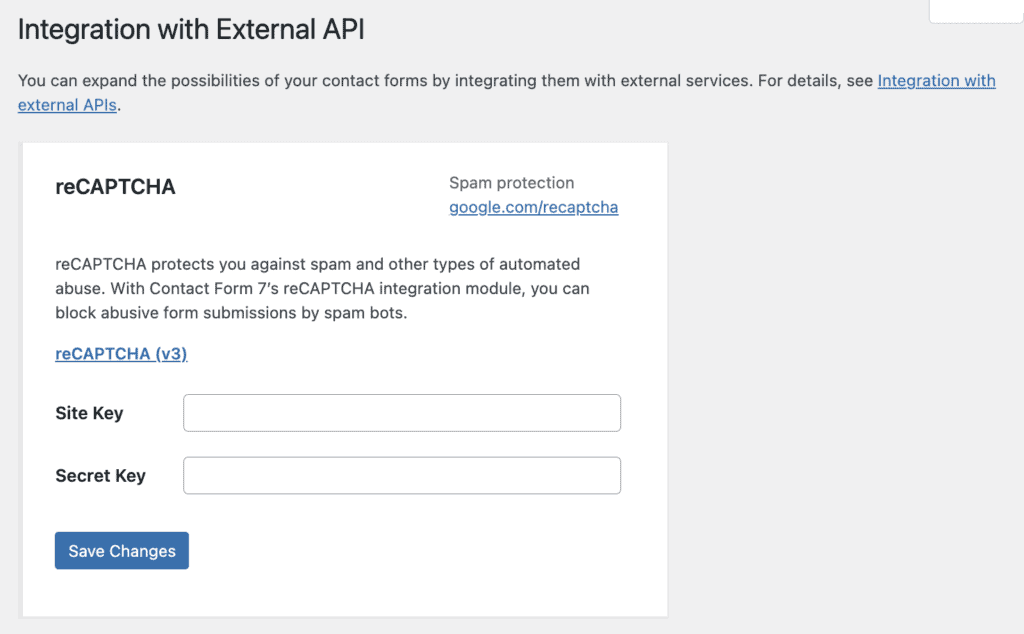
Task: Click the reCAPTCHA description paragraph
Action: (323, 289)
